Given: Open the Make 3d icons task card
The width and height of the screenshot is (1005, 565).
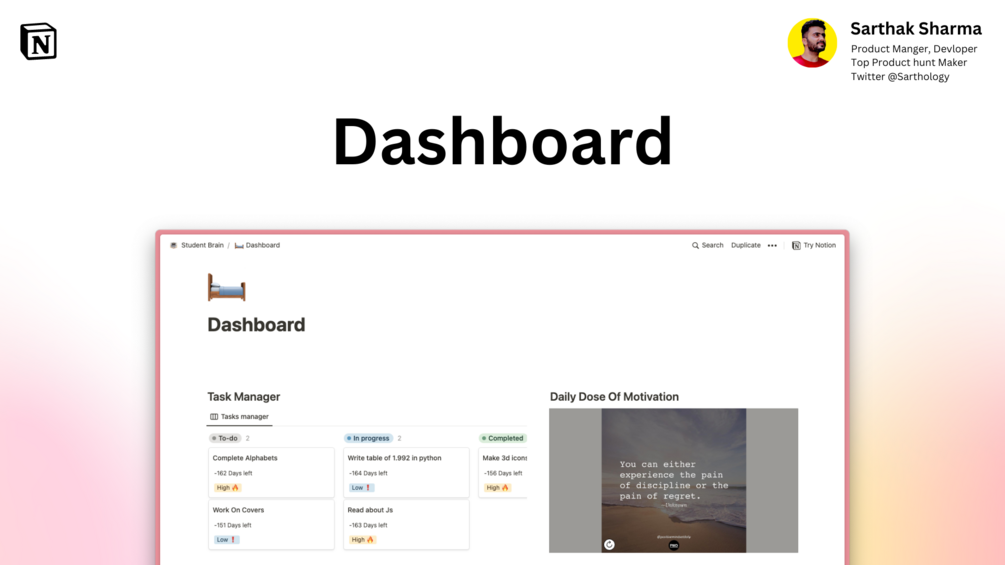Looking at the screenshot, I should point(503,473).
